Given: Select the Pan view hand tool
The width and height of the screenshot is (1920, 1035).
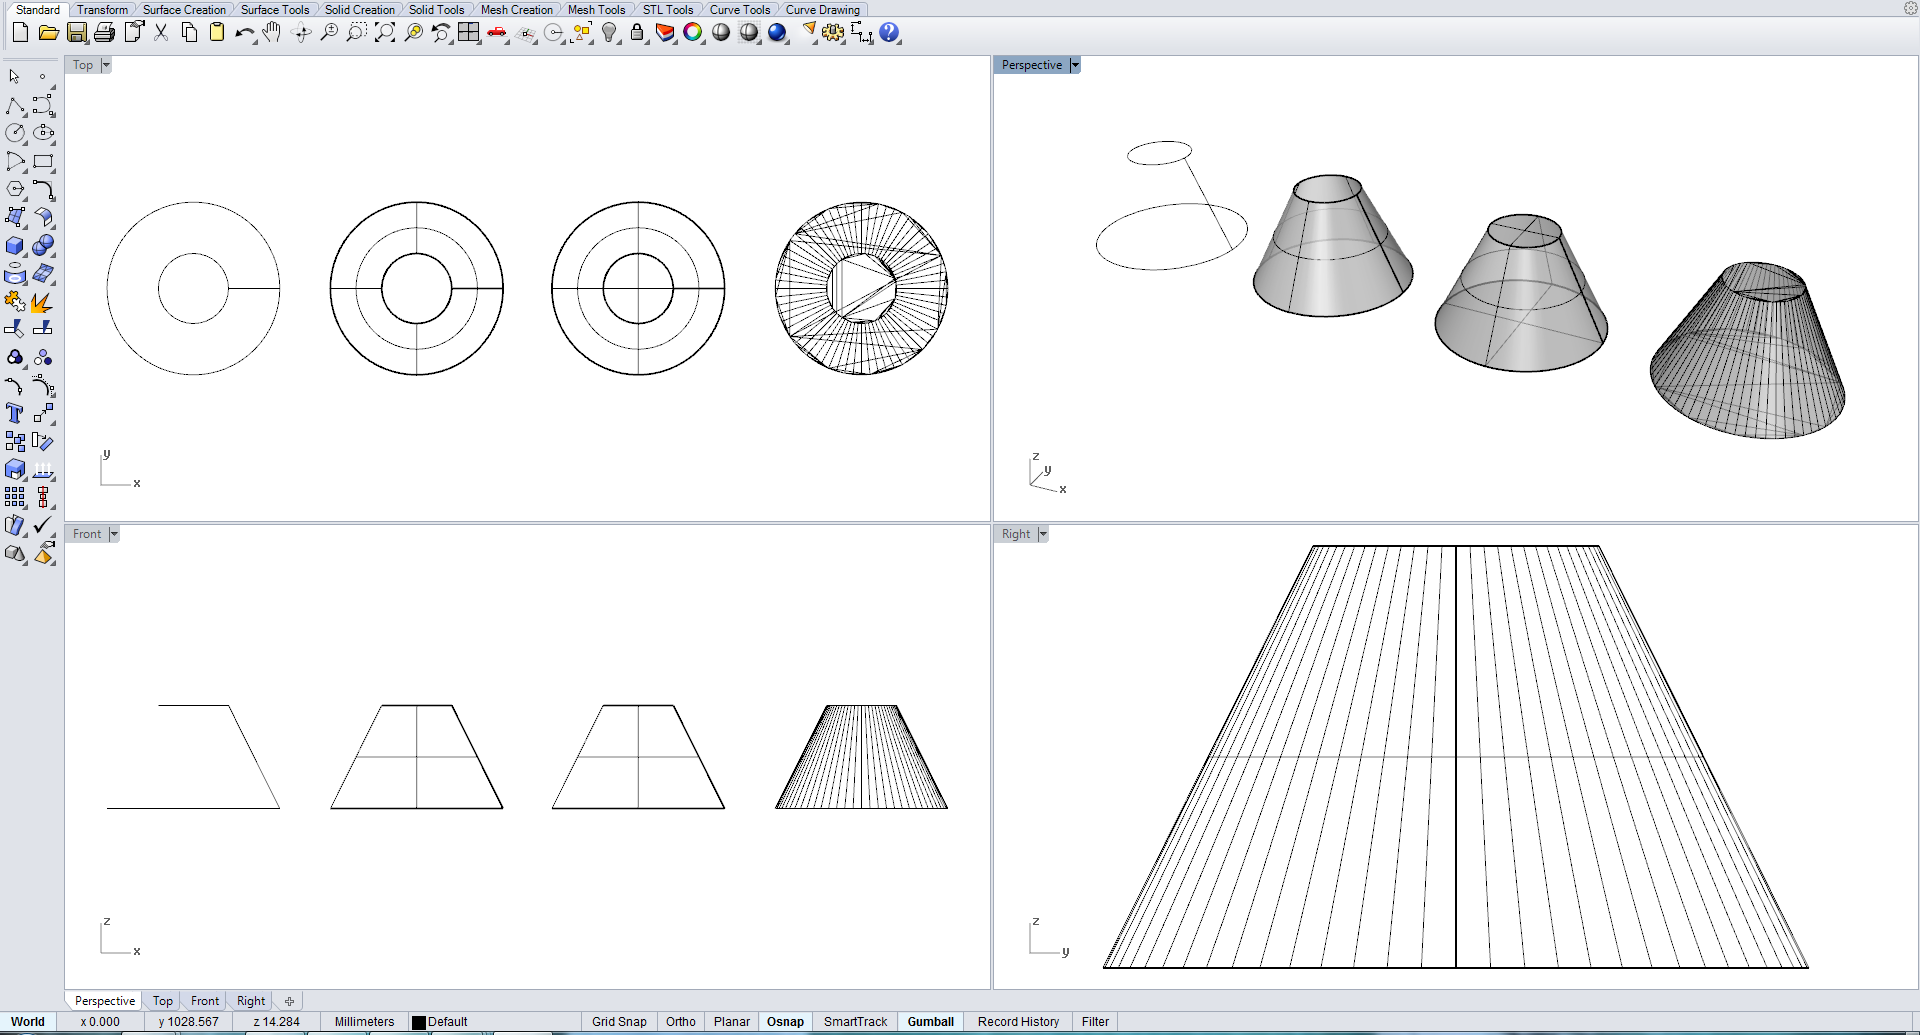Looking at the screenshot, I should [272, 33].
